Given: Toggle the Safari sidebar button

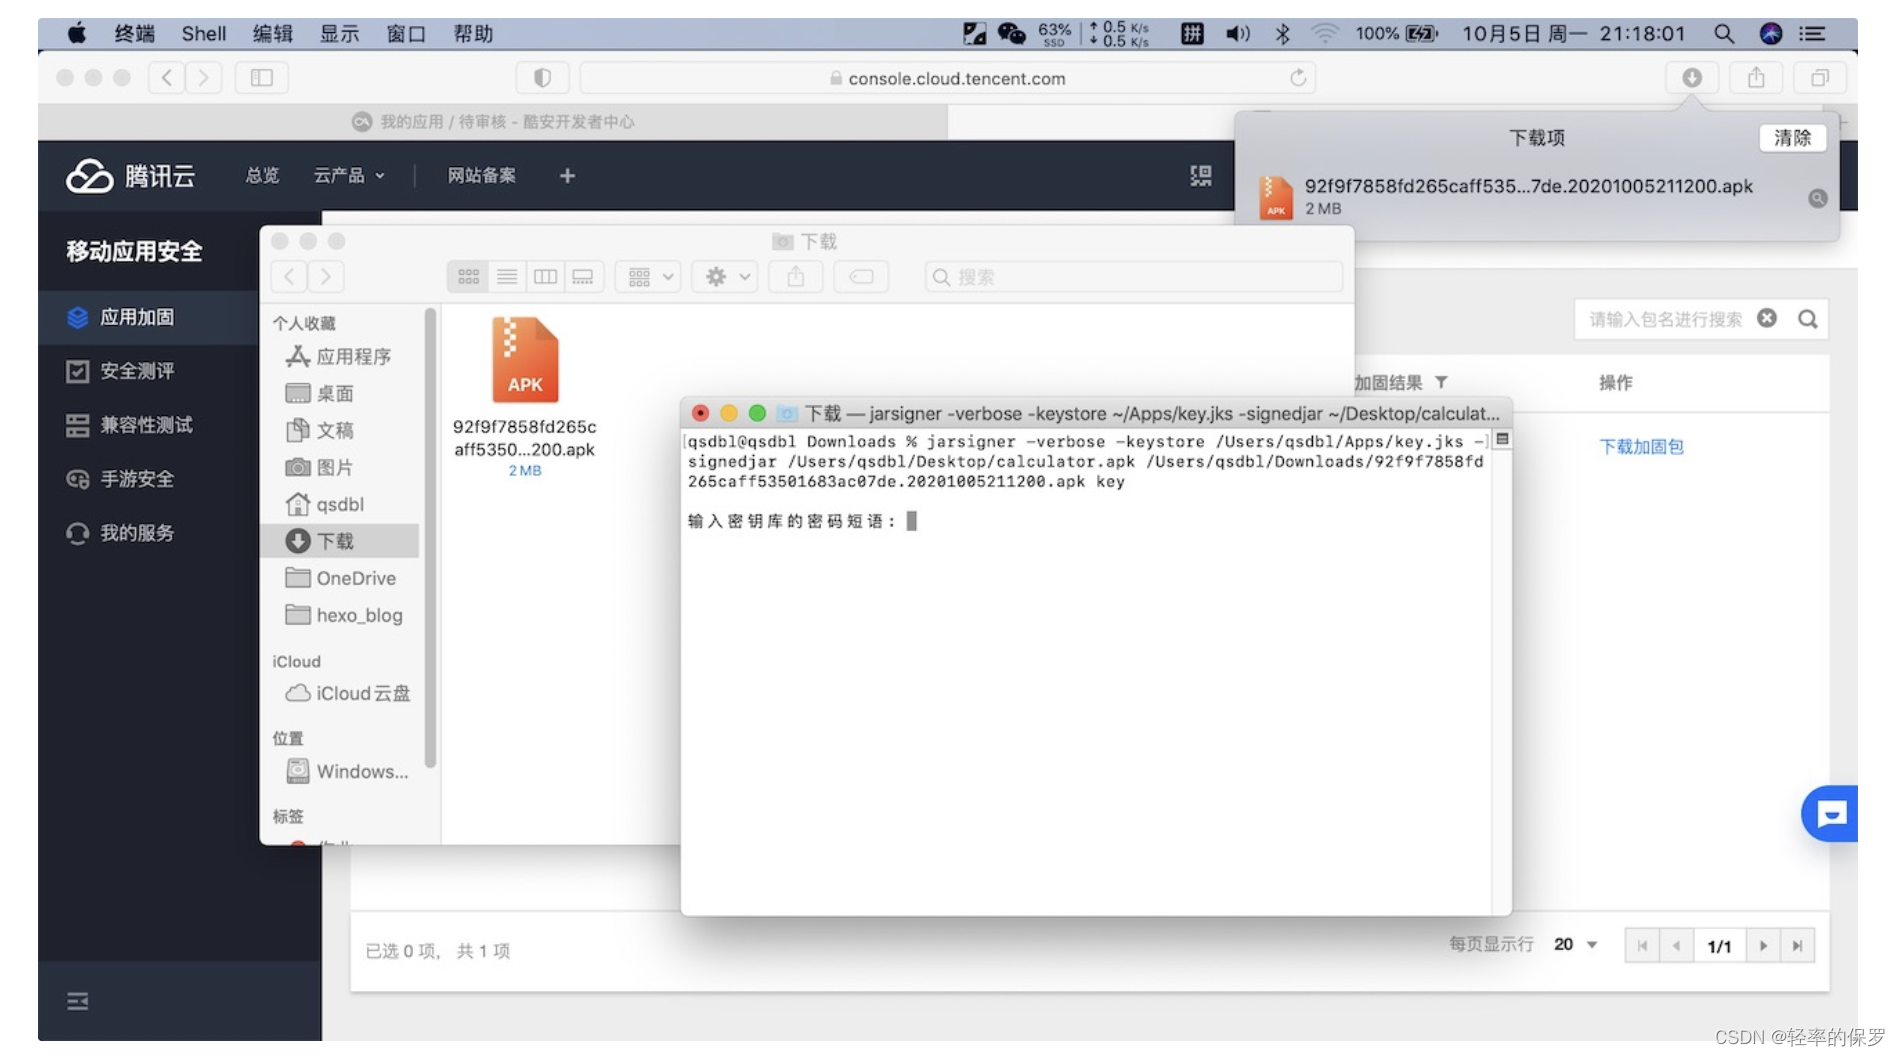Looking at the screenshot, I should 262,78.
